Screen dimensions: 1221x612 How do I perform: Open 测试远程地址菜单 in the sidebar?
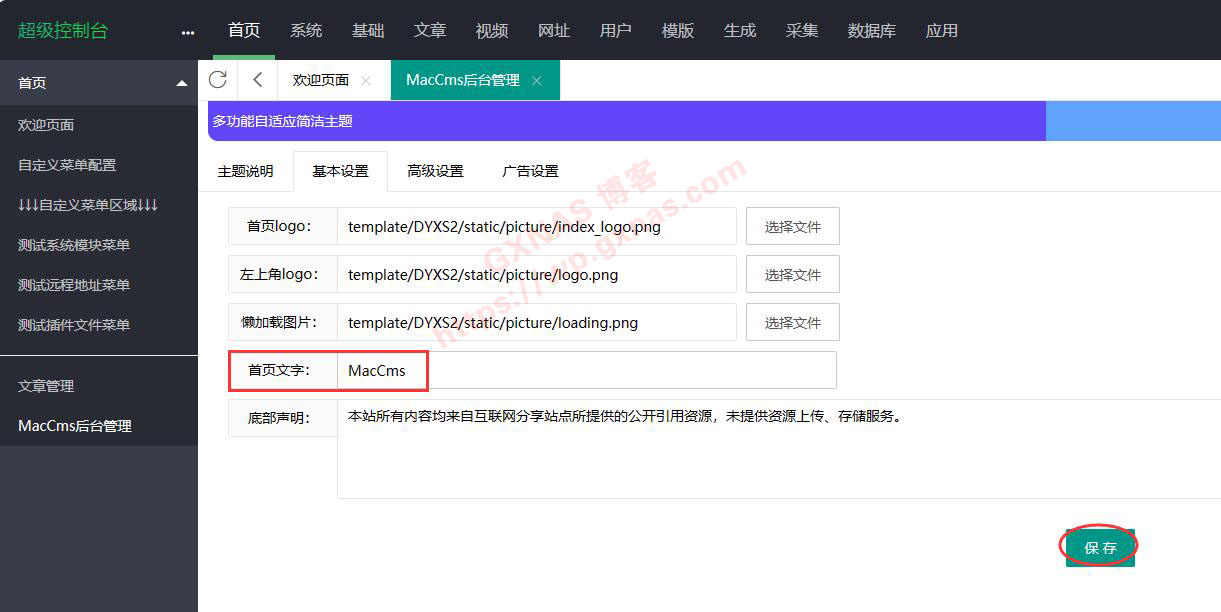point(74,285)
